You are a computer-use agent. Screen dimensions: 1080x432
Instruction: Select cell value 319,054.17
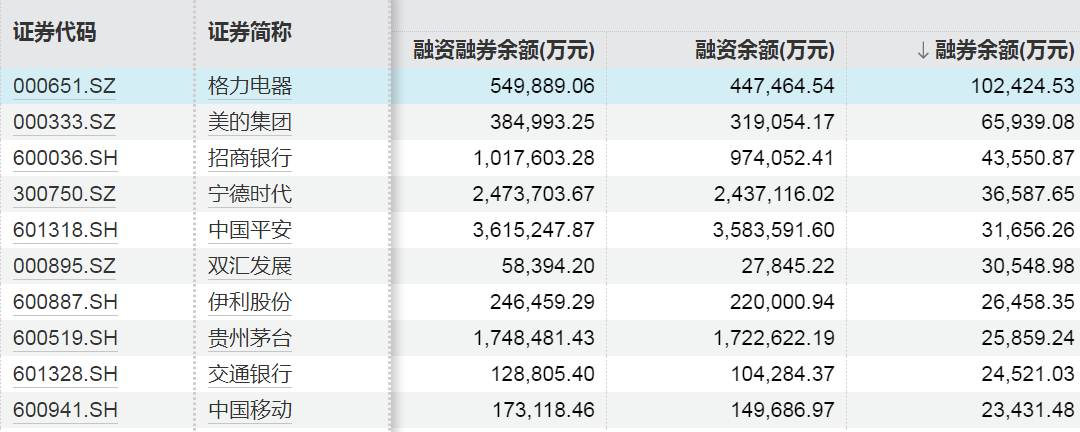tap(782, 123)
